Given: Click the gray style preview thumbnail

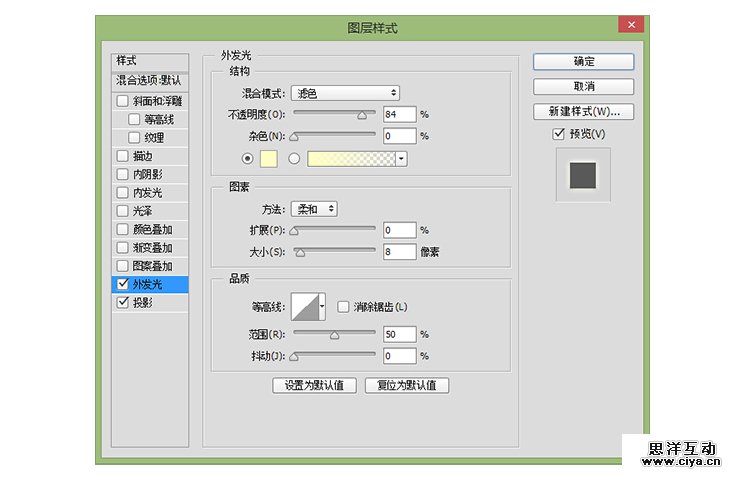Looking at the screenshot, I should tap(582, 175).
